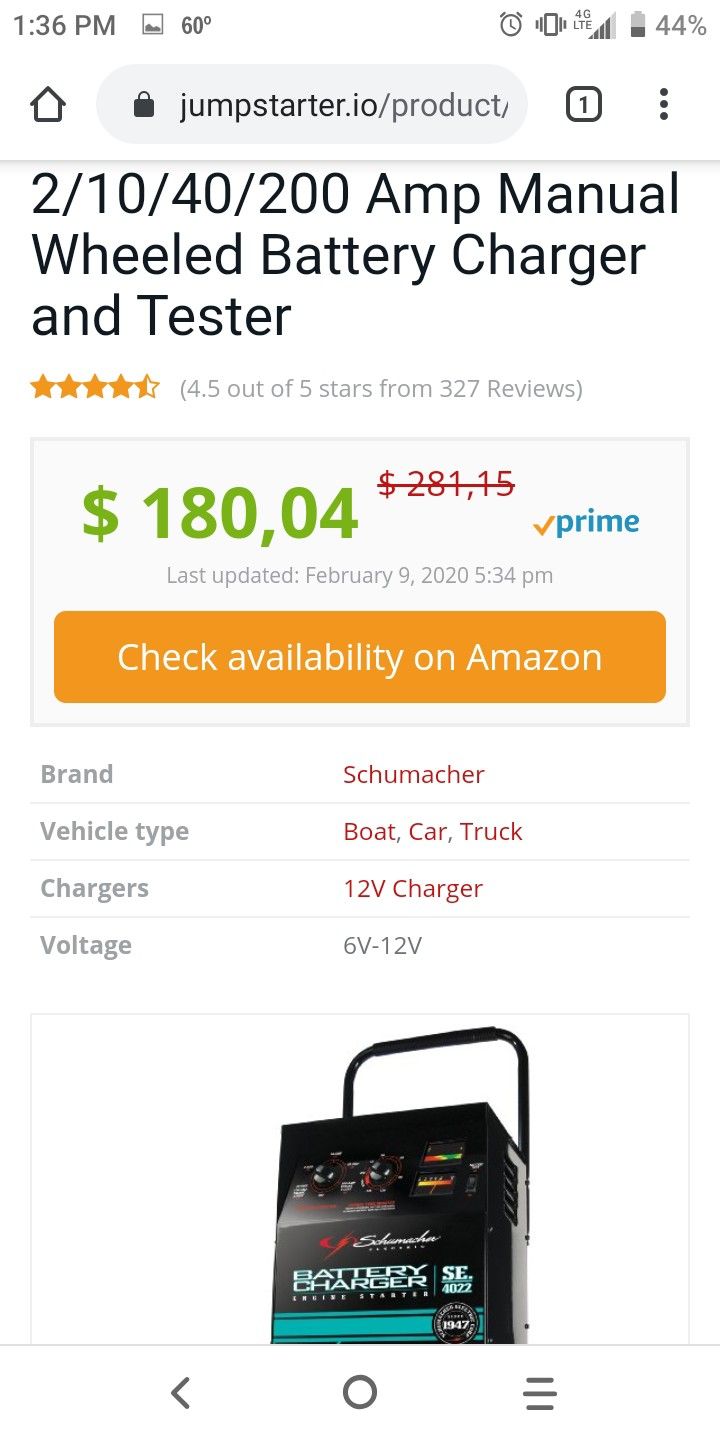
Task: Open Chrome's three-dot overflow menu
Action: point(663,104)
